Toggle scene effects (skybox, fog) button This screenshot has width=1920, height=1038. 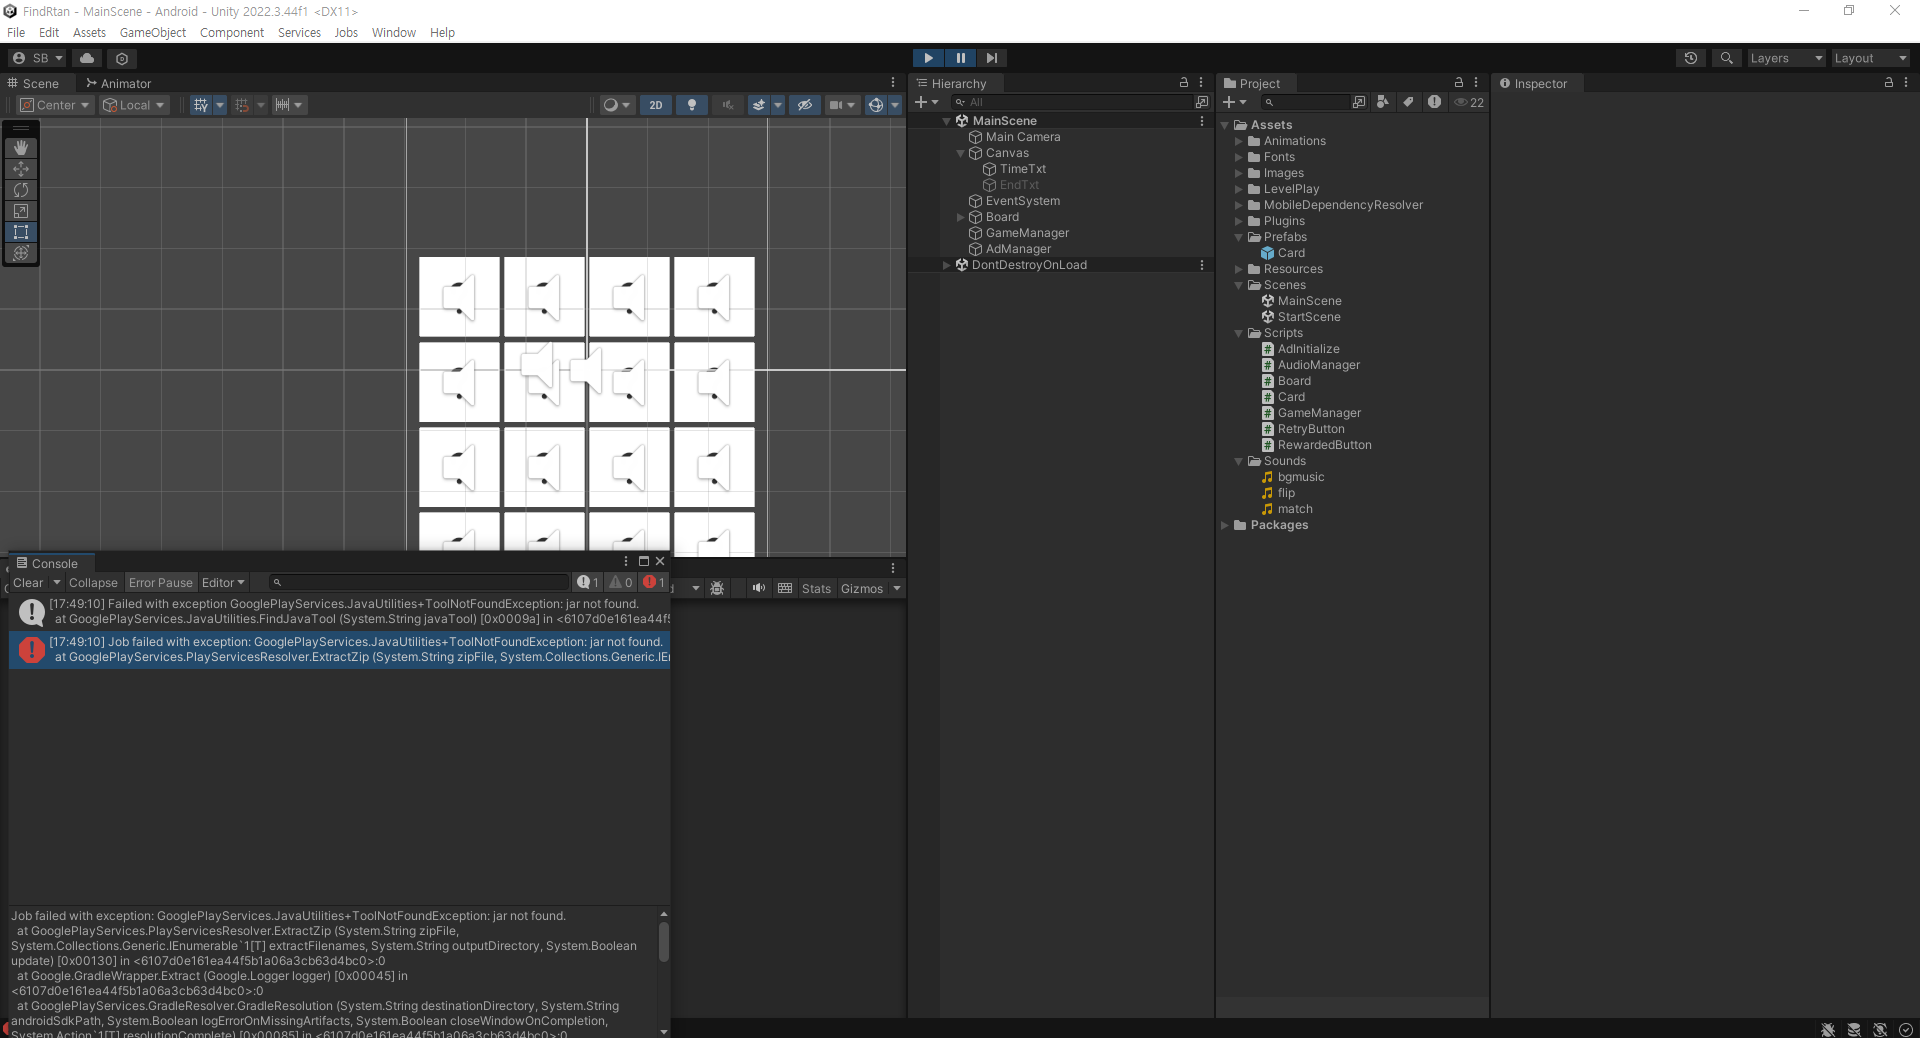click(760, 105)
